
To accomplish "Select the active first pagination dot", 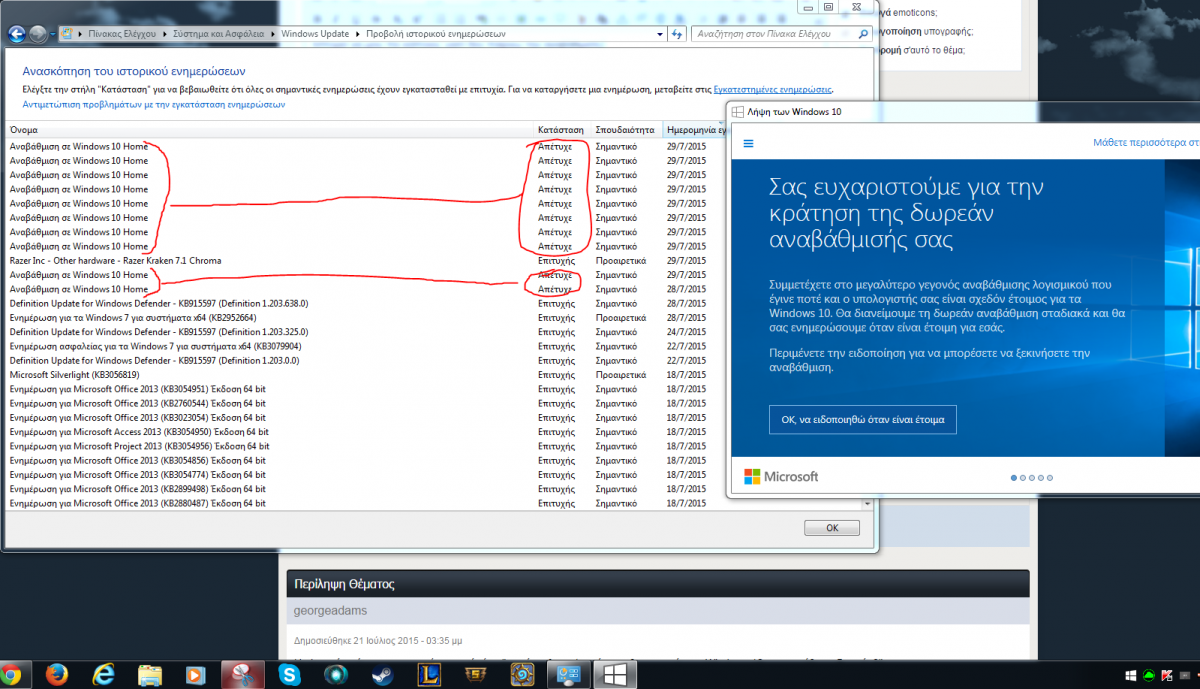I will (1013, 478).
